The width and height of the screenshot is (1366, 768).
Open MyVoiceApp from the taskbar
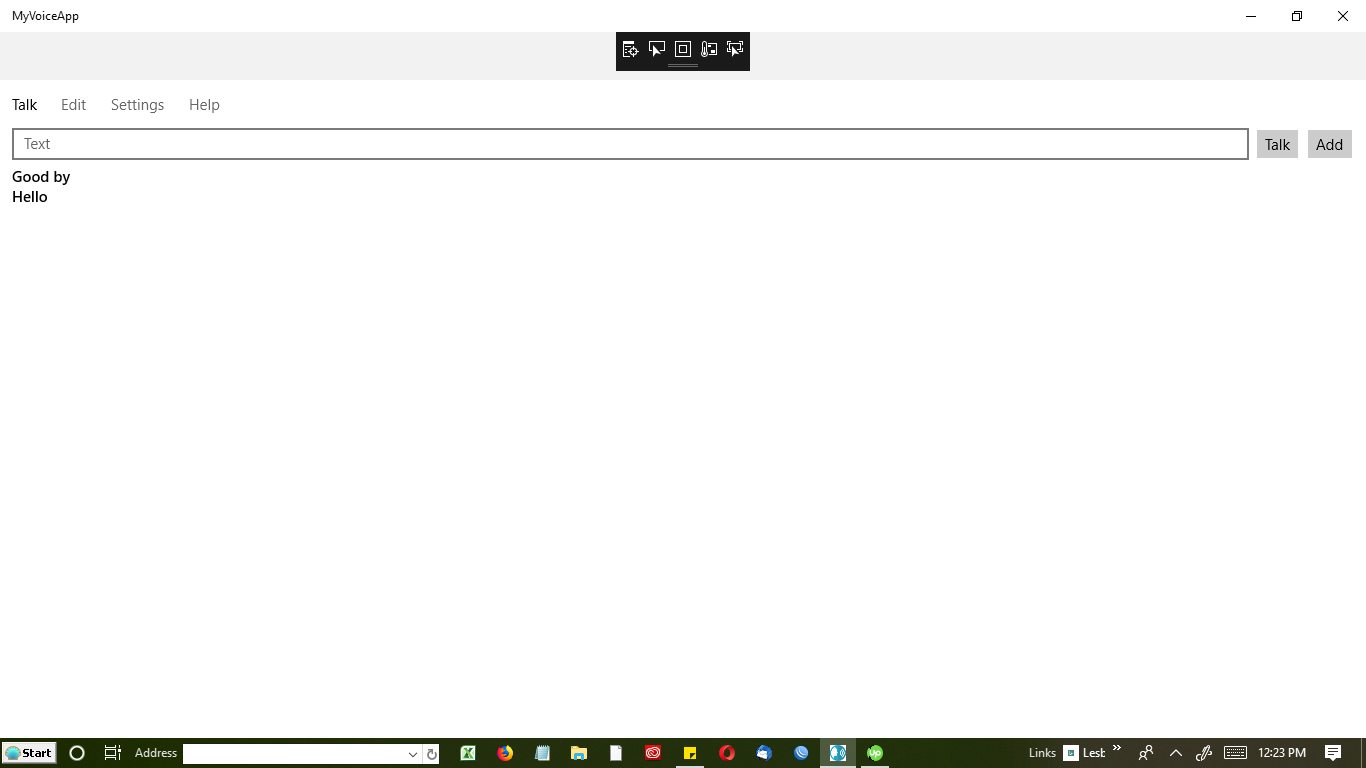click(837, 752)
